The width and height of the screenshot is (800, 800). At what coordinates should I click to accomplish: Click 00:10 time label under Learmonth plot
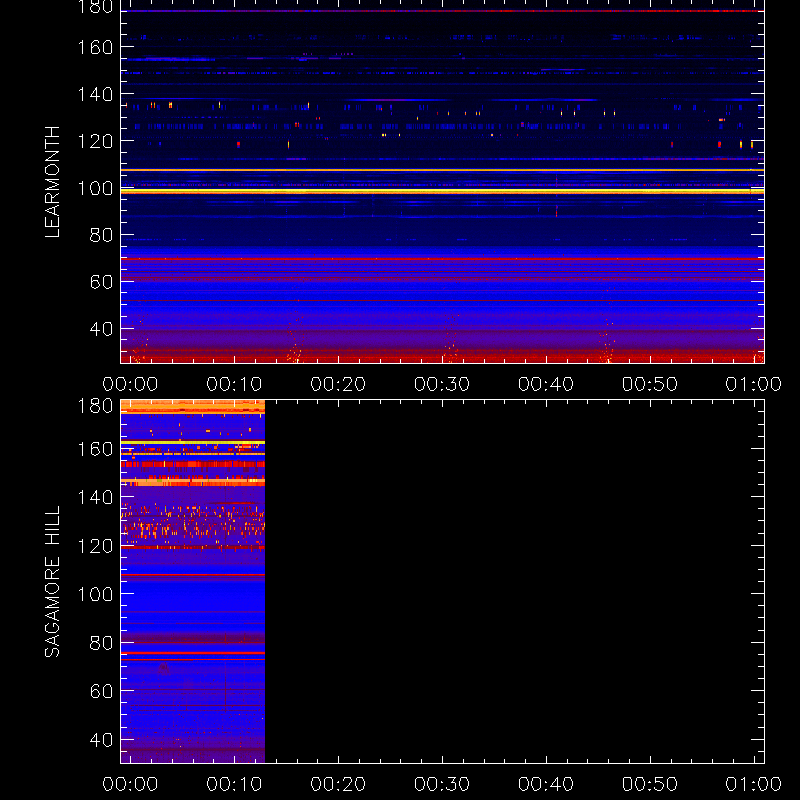[234, 384]
